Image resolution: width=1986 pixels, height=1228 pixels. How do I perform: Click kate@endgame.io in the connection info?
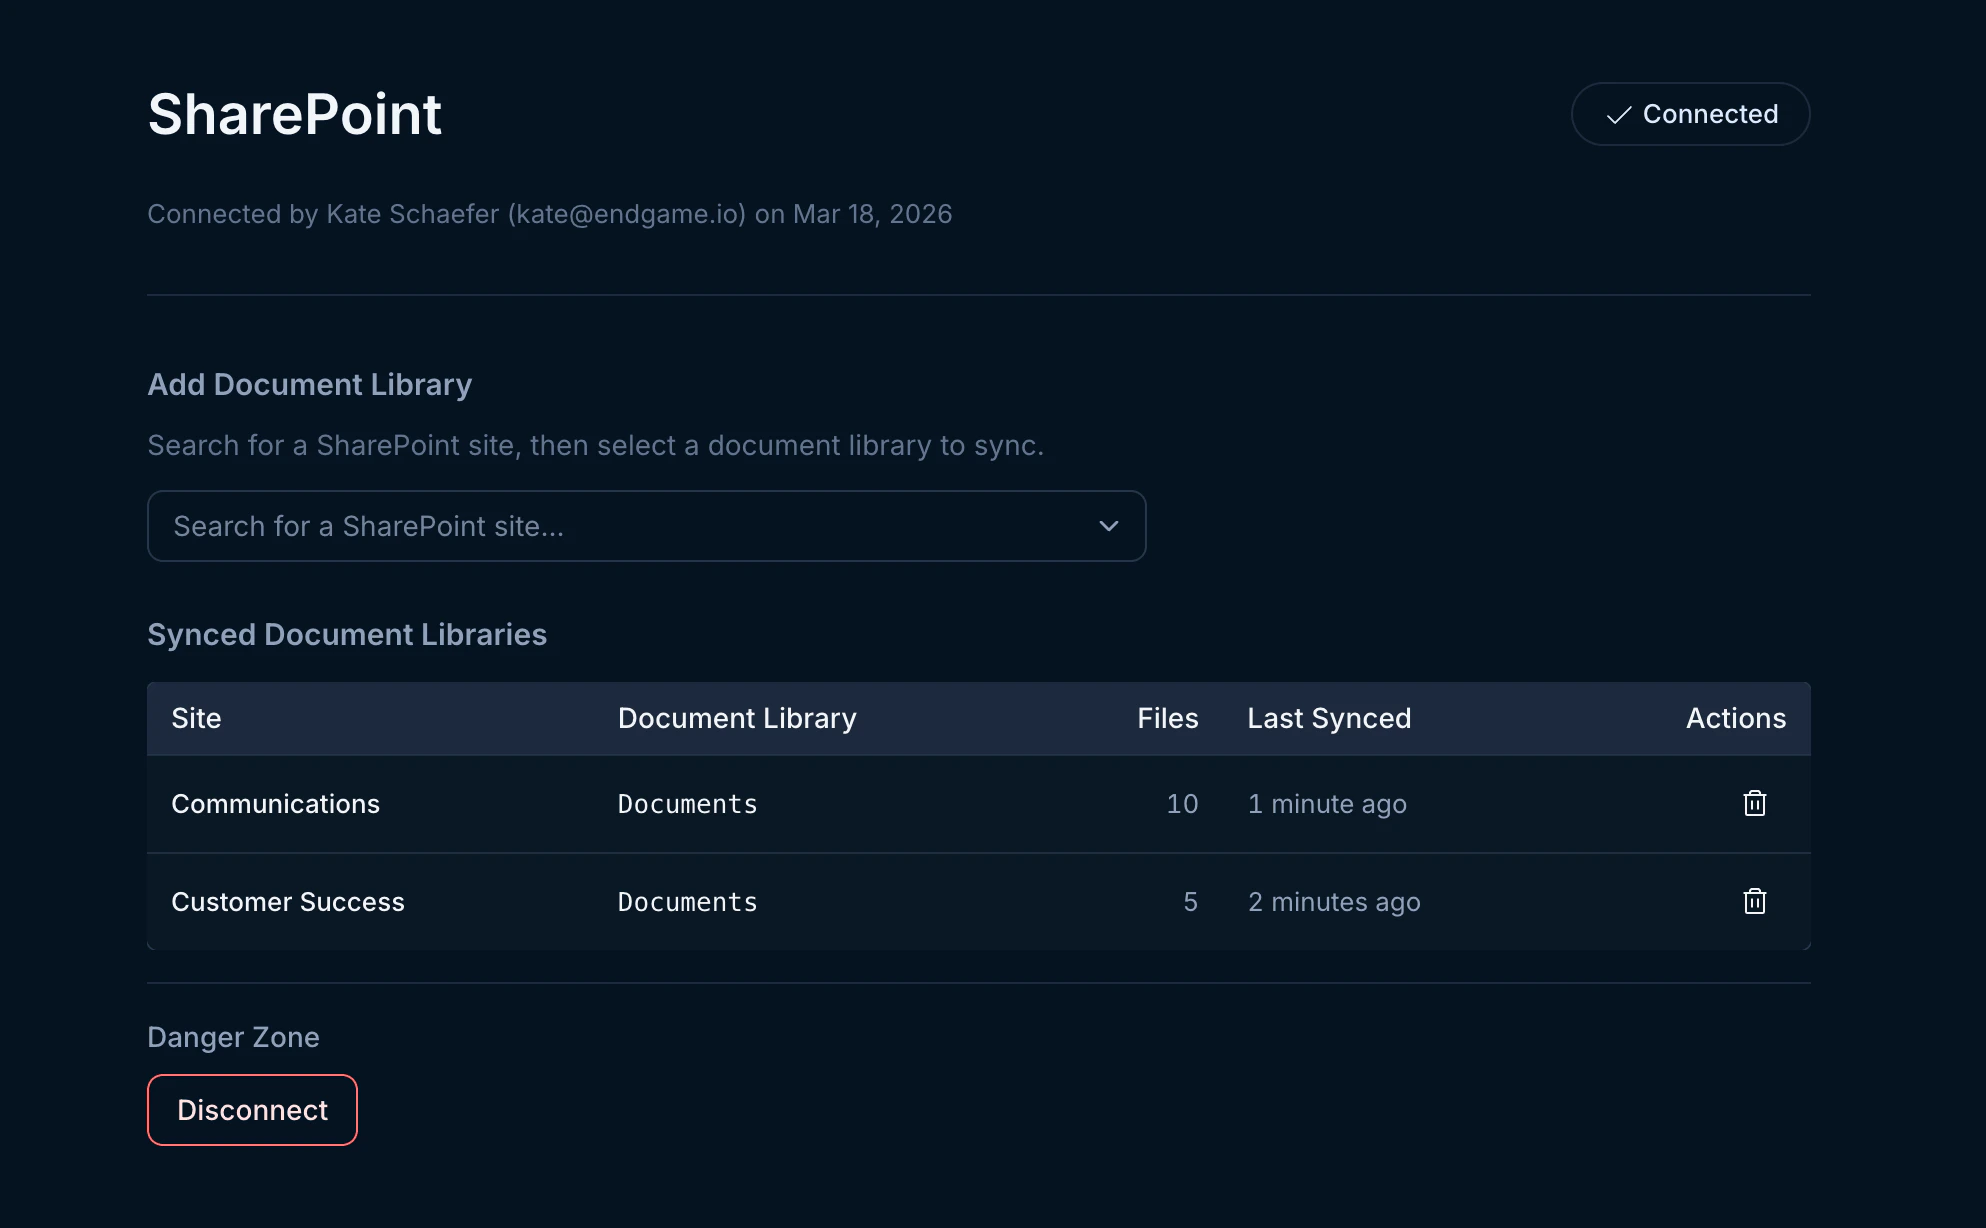pyautogui.click(x=627, y=213)
